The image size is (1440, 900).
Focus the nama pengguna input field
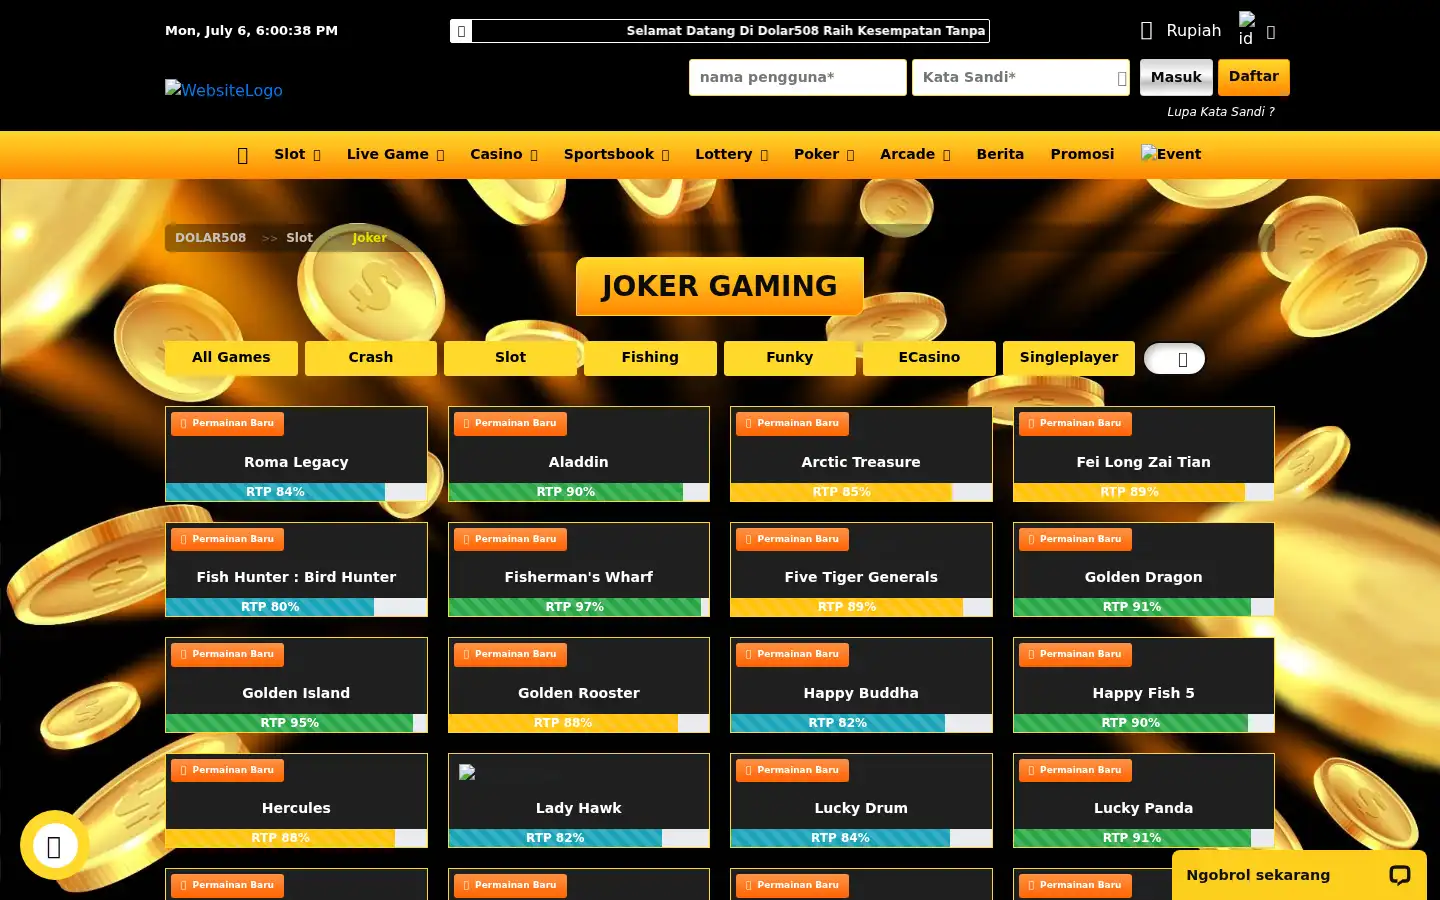[x=798, y=78]
